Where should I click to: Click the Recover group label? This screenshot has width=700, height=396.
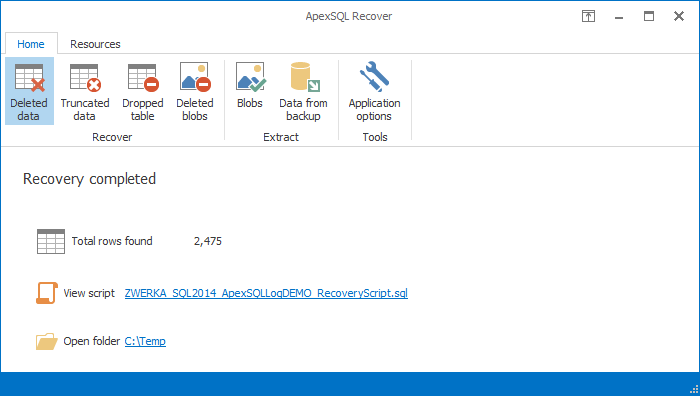coord(112,137)
